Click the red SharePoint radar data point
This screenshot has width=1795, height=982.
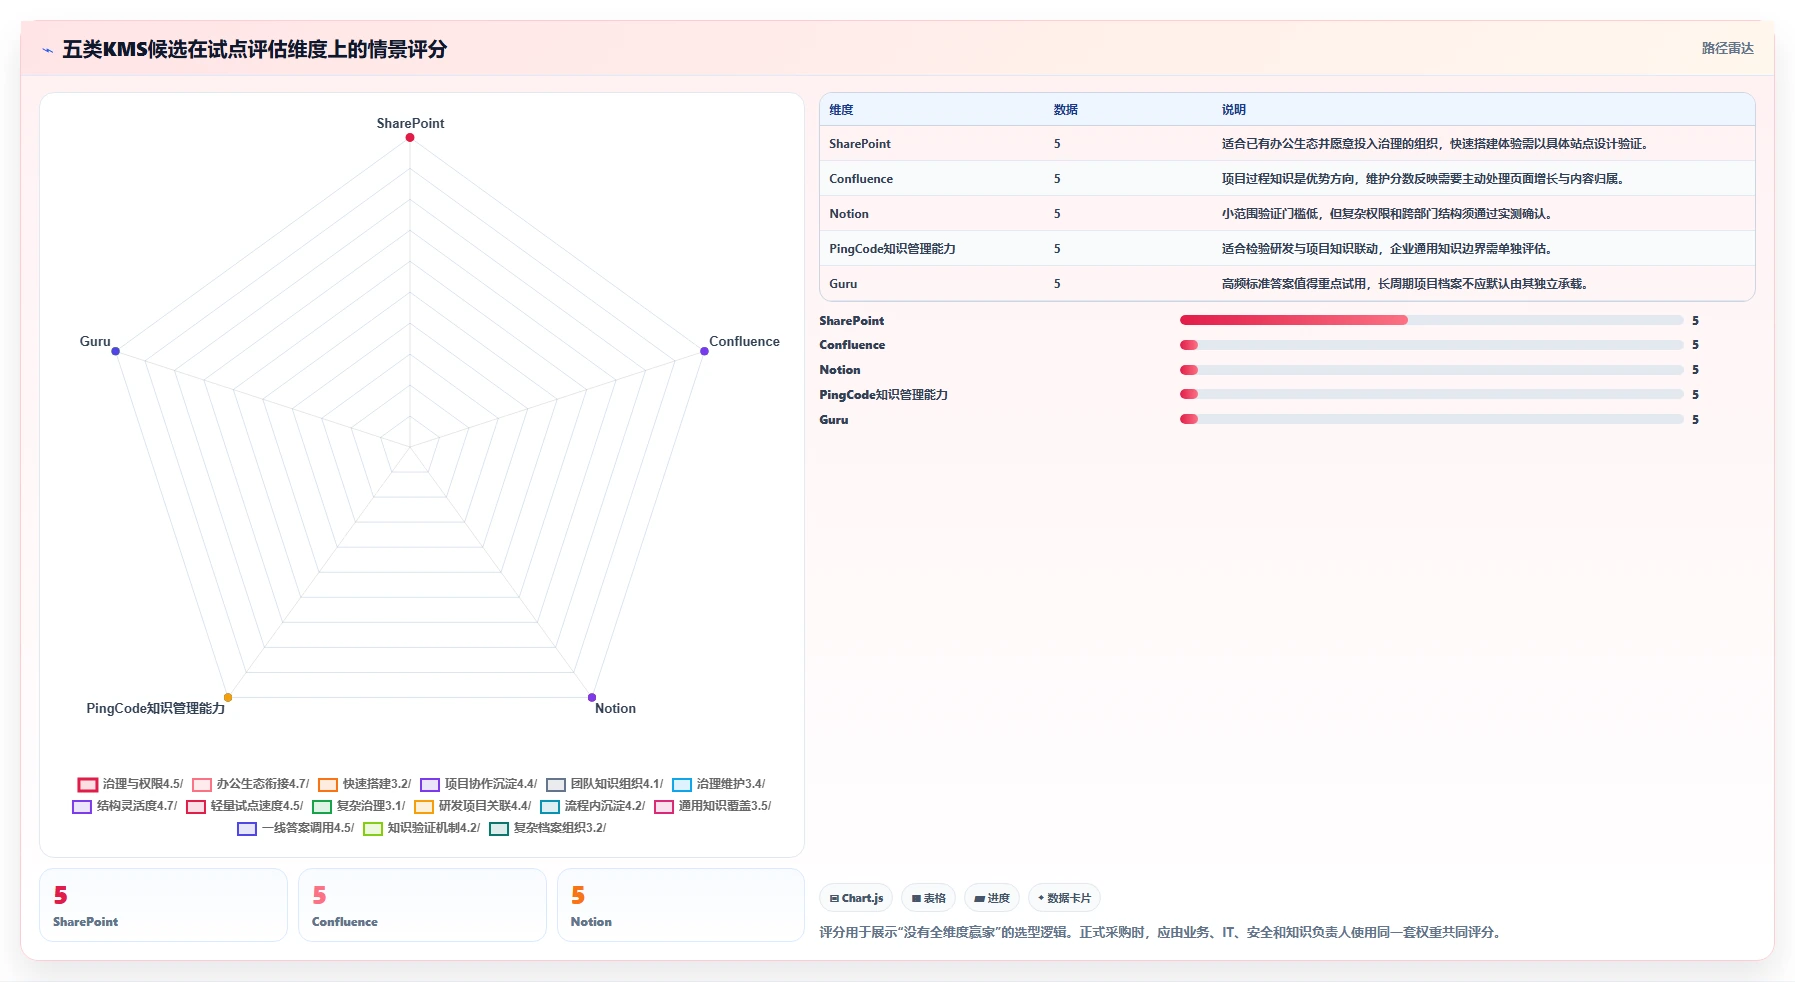(410, 137)
